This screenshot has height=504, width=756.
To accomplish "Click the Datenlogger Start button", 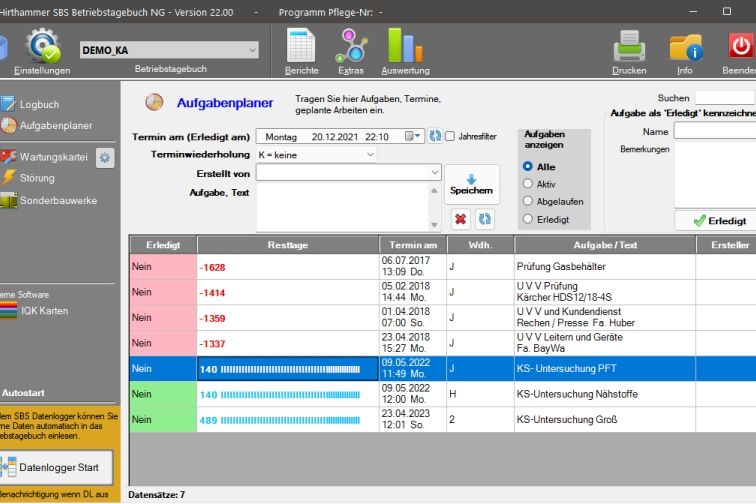I will (58, 467).
